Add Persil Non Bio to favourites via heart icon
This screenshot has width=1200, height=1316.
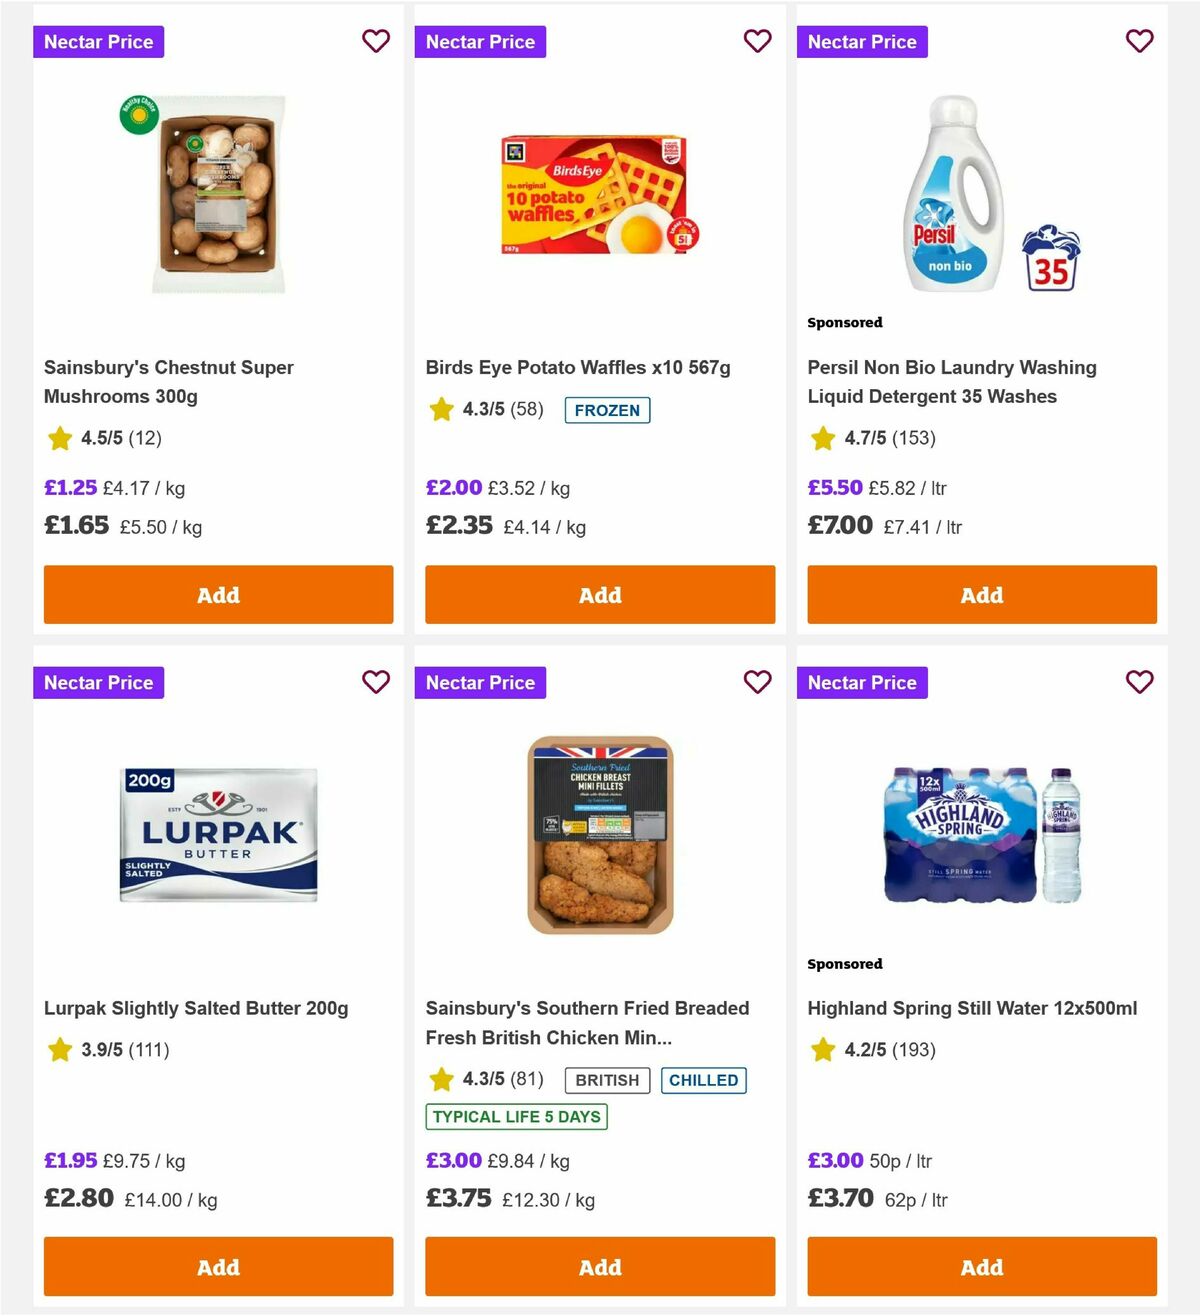point(1140,41)
